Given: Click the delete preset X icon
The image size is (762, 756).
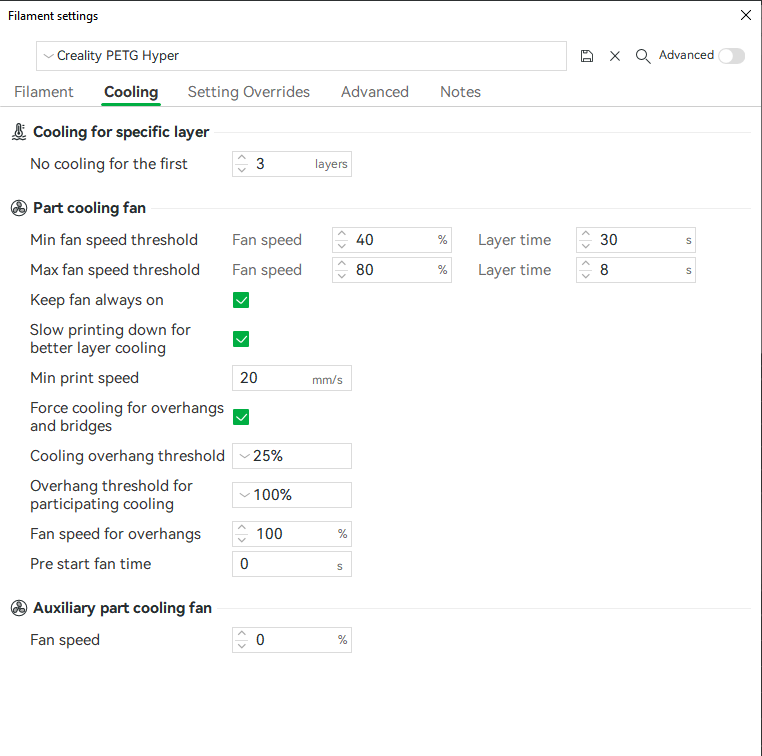Looking at the screenshot, I should [x=615, y=57].
